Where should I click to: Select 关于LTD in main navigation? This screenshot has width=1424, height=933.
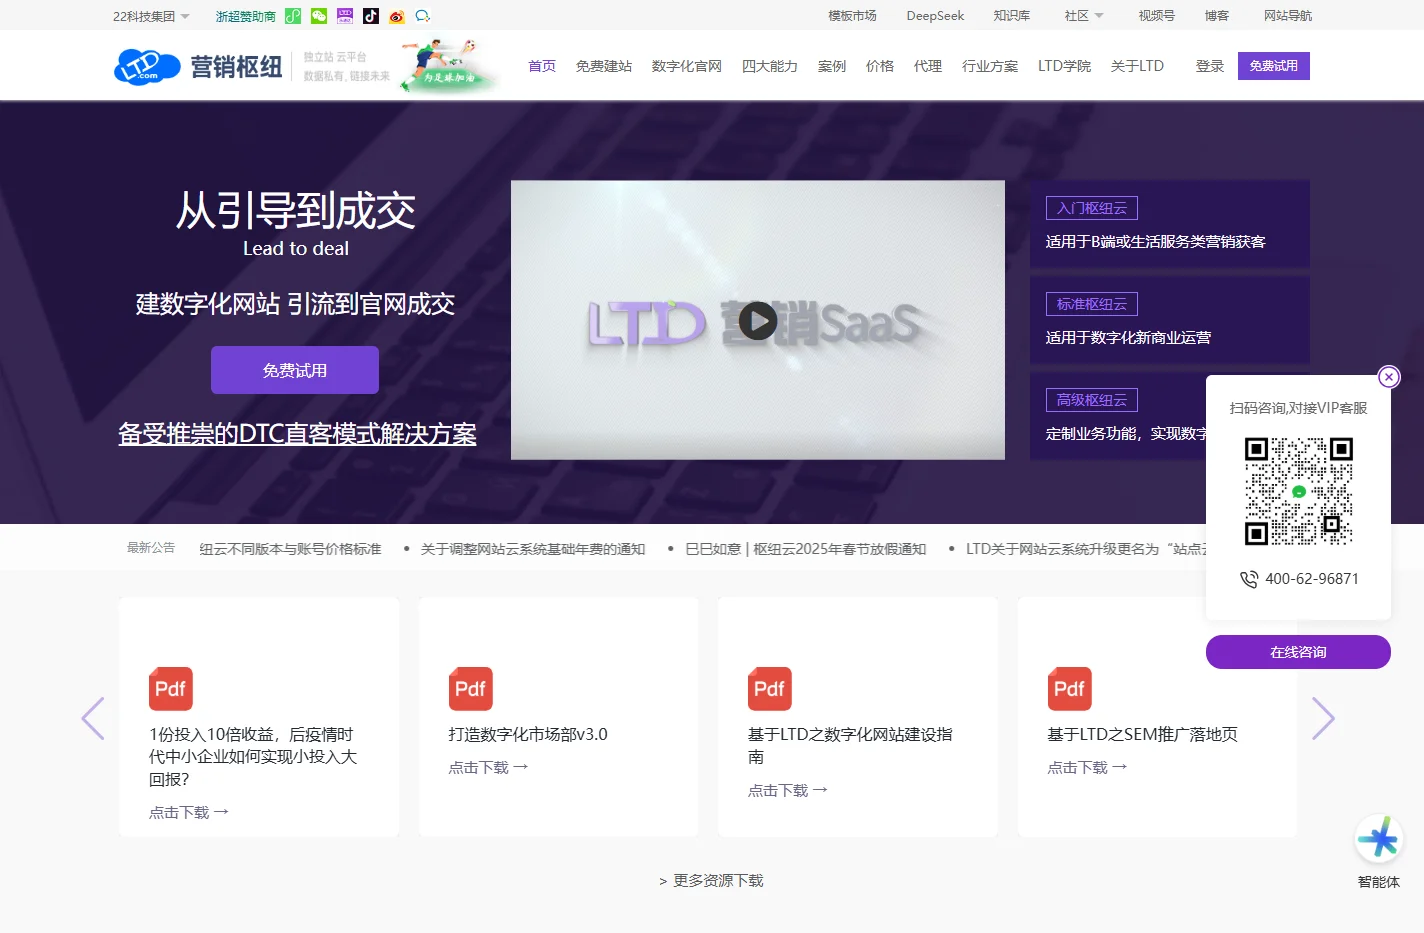(x=1137, y=66)
